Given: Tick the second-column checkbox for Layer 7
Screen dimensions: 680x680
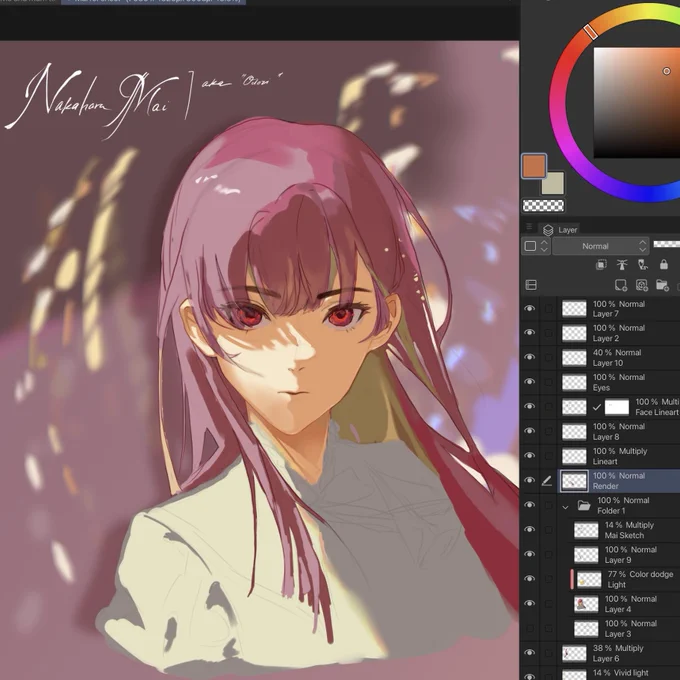Looking at the screenshot, I should (x=549, y=308).
